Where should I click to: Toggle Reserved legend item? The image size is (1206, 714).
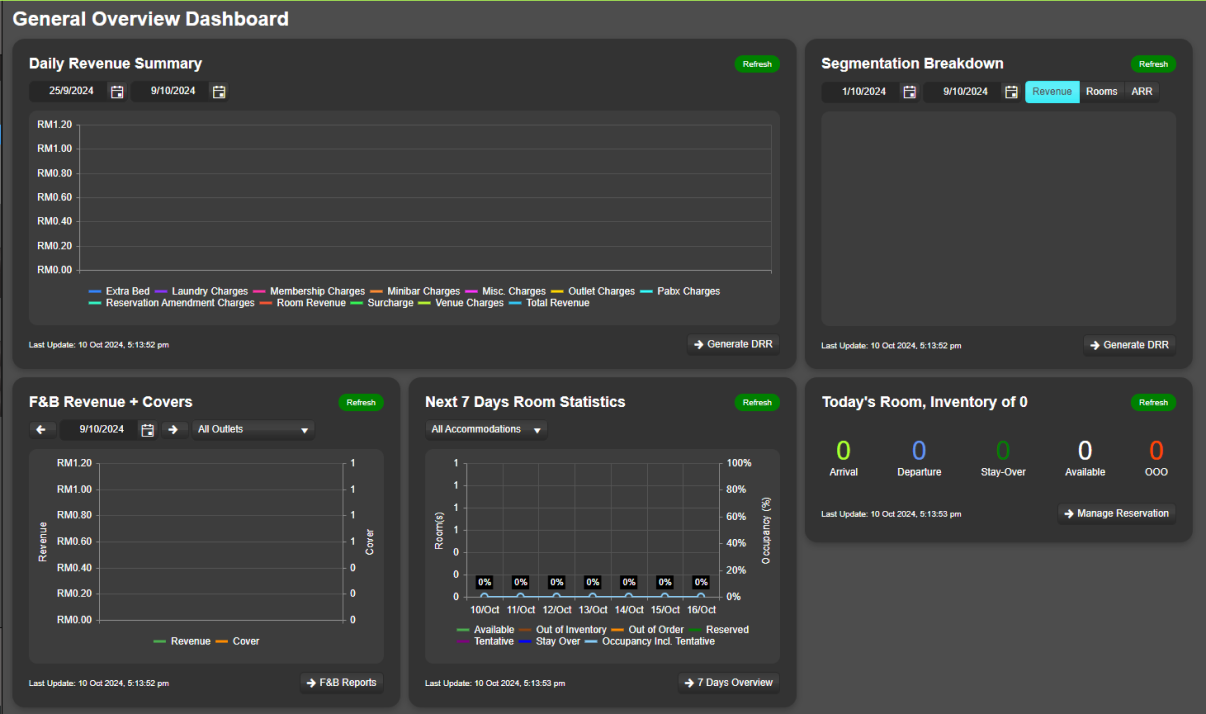pos(718,630)
